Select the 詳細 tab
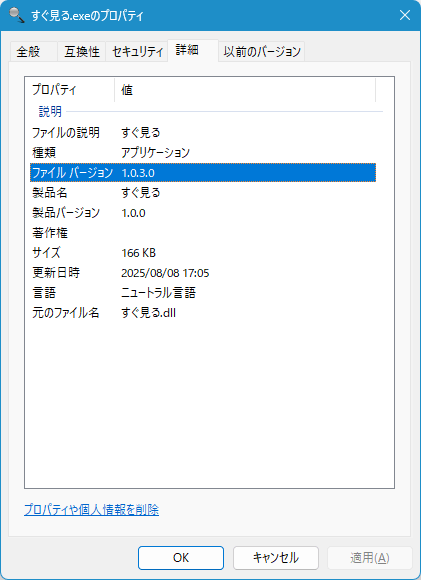This screenshot has width=421, height=580. 193,50
